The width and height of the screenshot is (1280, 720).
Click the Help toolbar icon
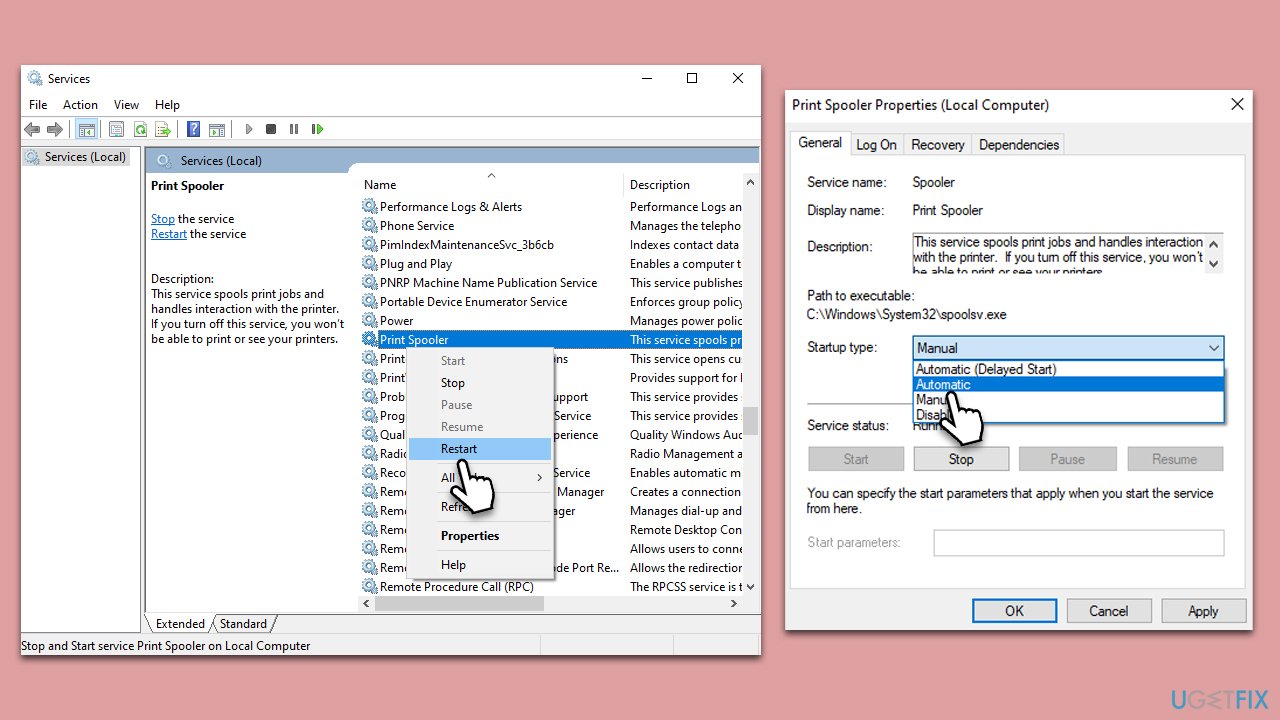tap(193, 129)
